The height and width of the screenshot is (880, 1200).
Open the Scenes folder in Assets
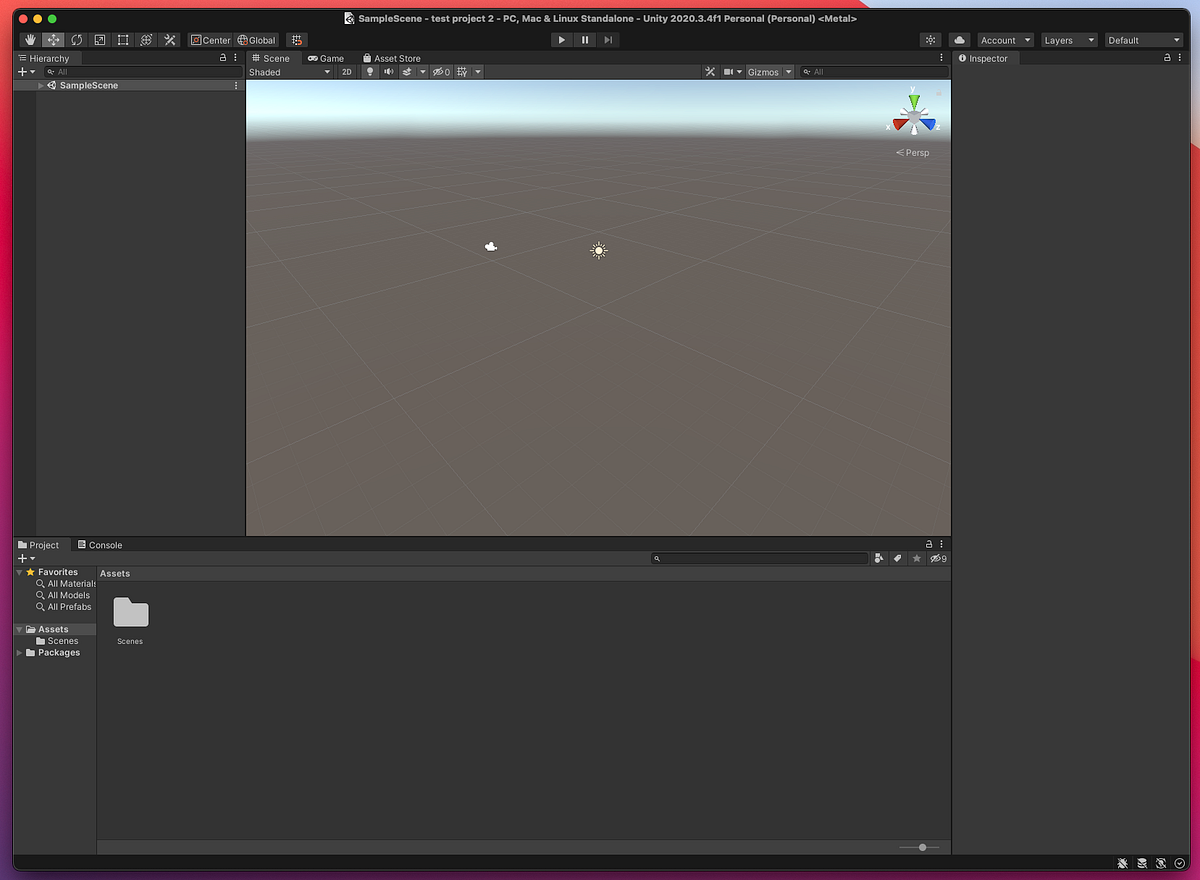130,612
